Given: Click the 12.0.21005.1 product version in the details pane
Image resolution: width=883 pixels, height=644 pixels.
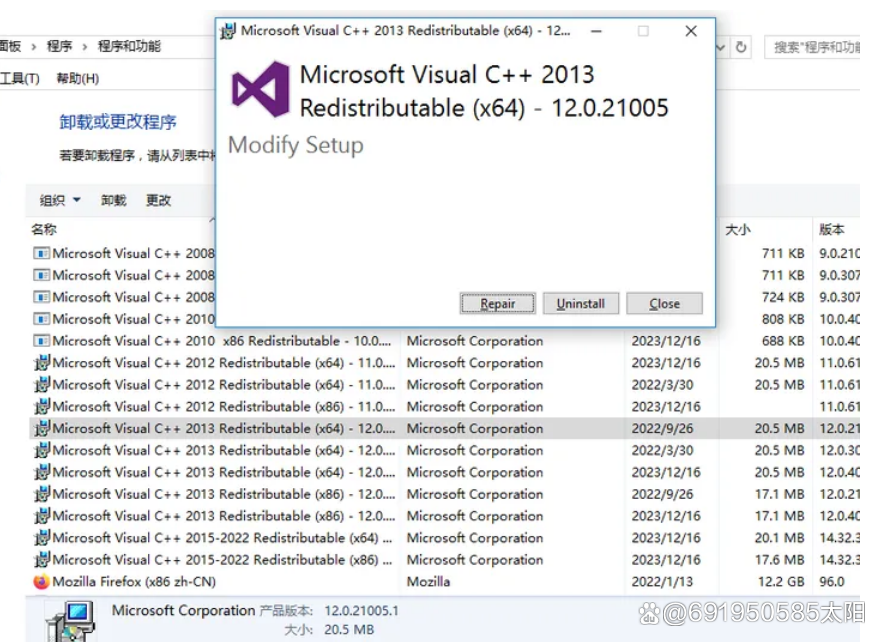Looking at the screenshot, I should pos(362,611).
